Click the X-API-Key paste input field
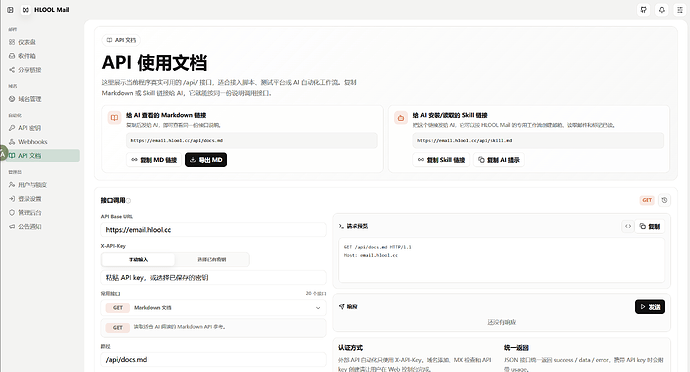The image size is (690, 372). click(x=213, y=278)
